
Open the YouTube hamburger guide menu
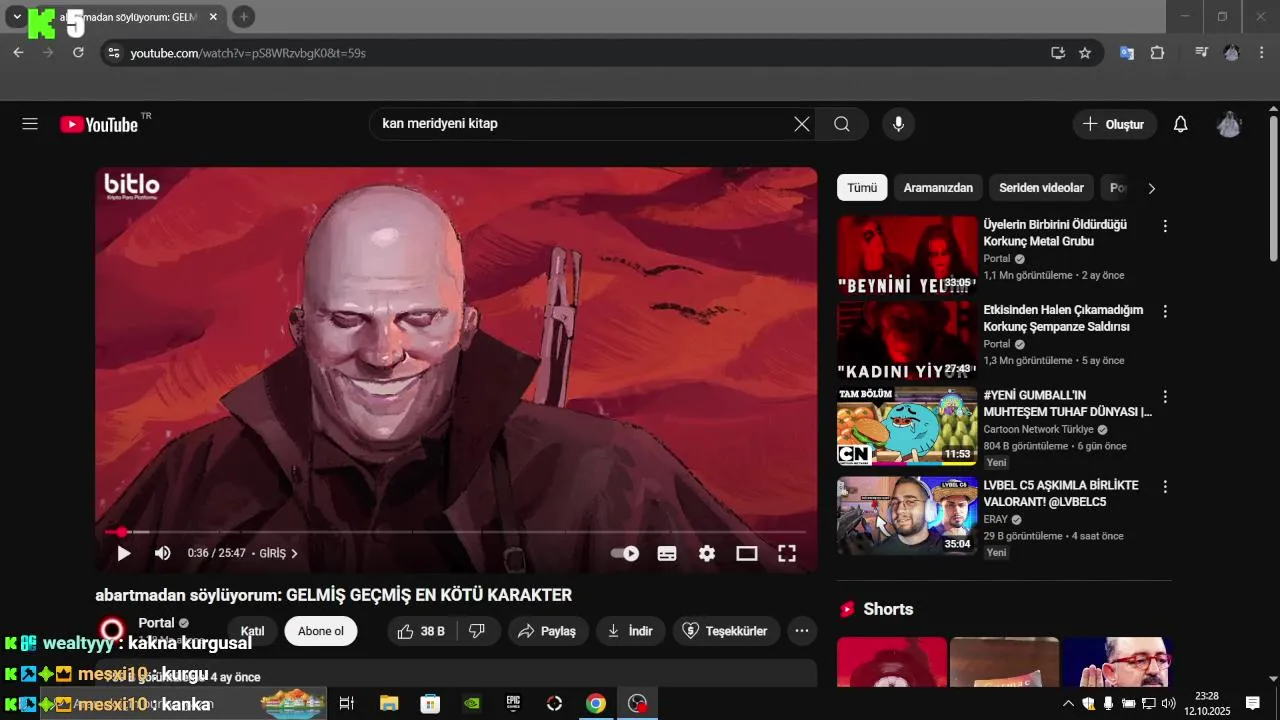[30, 124]
